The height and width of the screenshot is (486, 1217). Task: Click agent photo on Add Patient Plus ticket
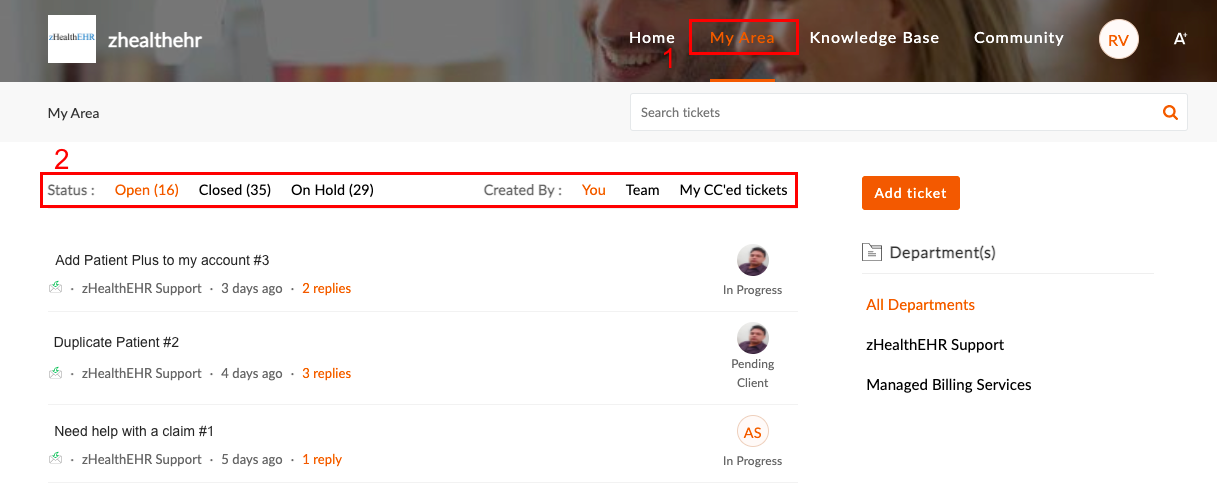(753, 260)
